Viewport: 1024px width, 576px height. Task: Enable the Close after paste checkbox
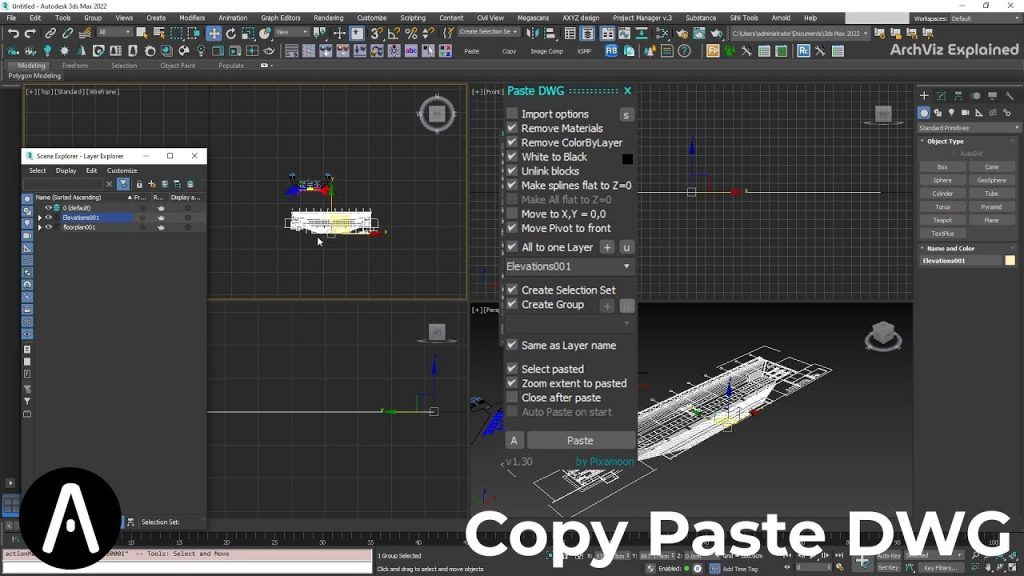512,397
